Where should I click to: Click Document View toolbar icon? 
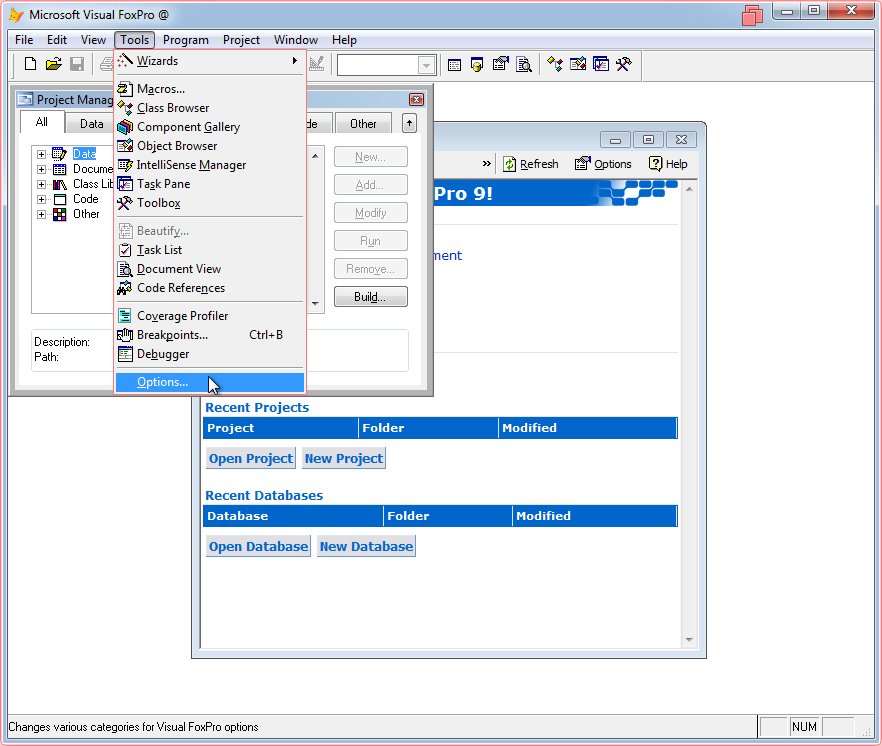point(524,65)
